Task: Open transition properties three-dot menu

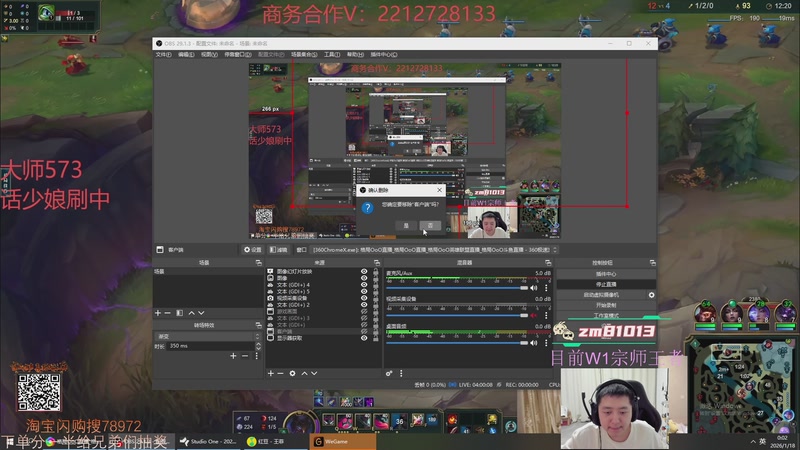Action: (x=257, y=356)
